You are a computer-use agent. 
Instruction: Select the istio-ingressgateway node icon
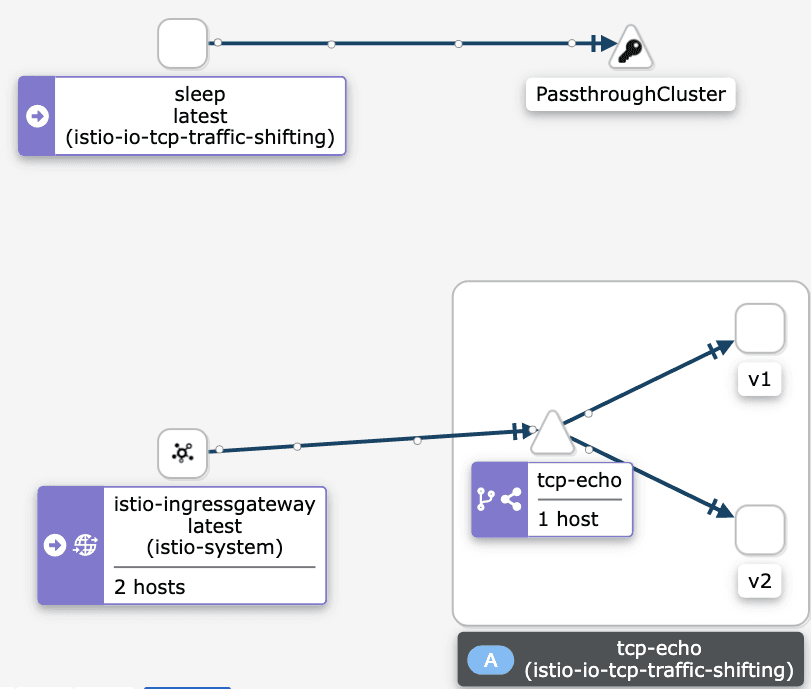tap(183, 453)
